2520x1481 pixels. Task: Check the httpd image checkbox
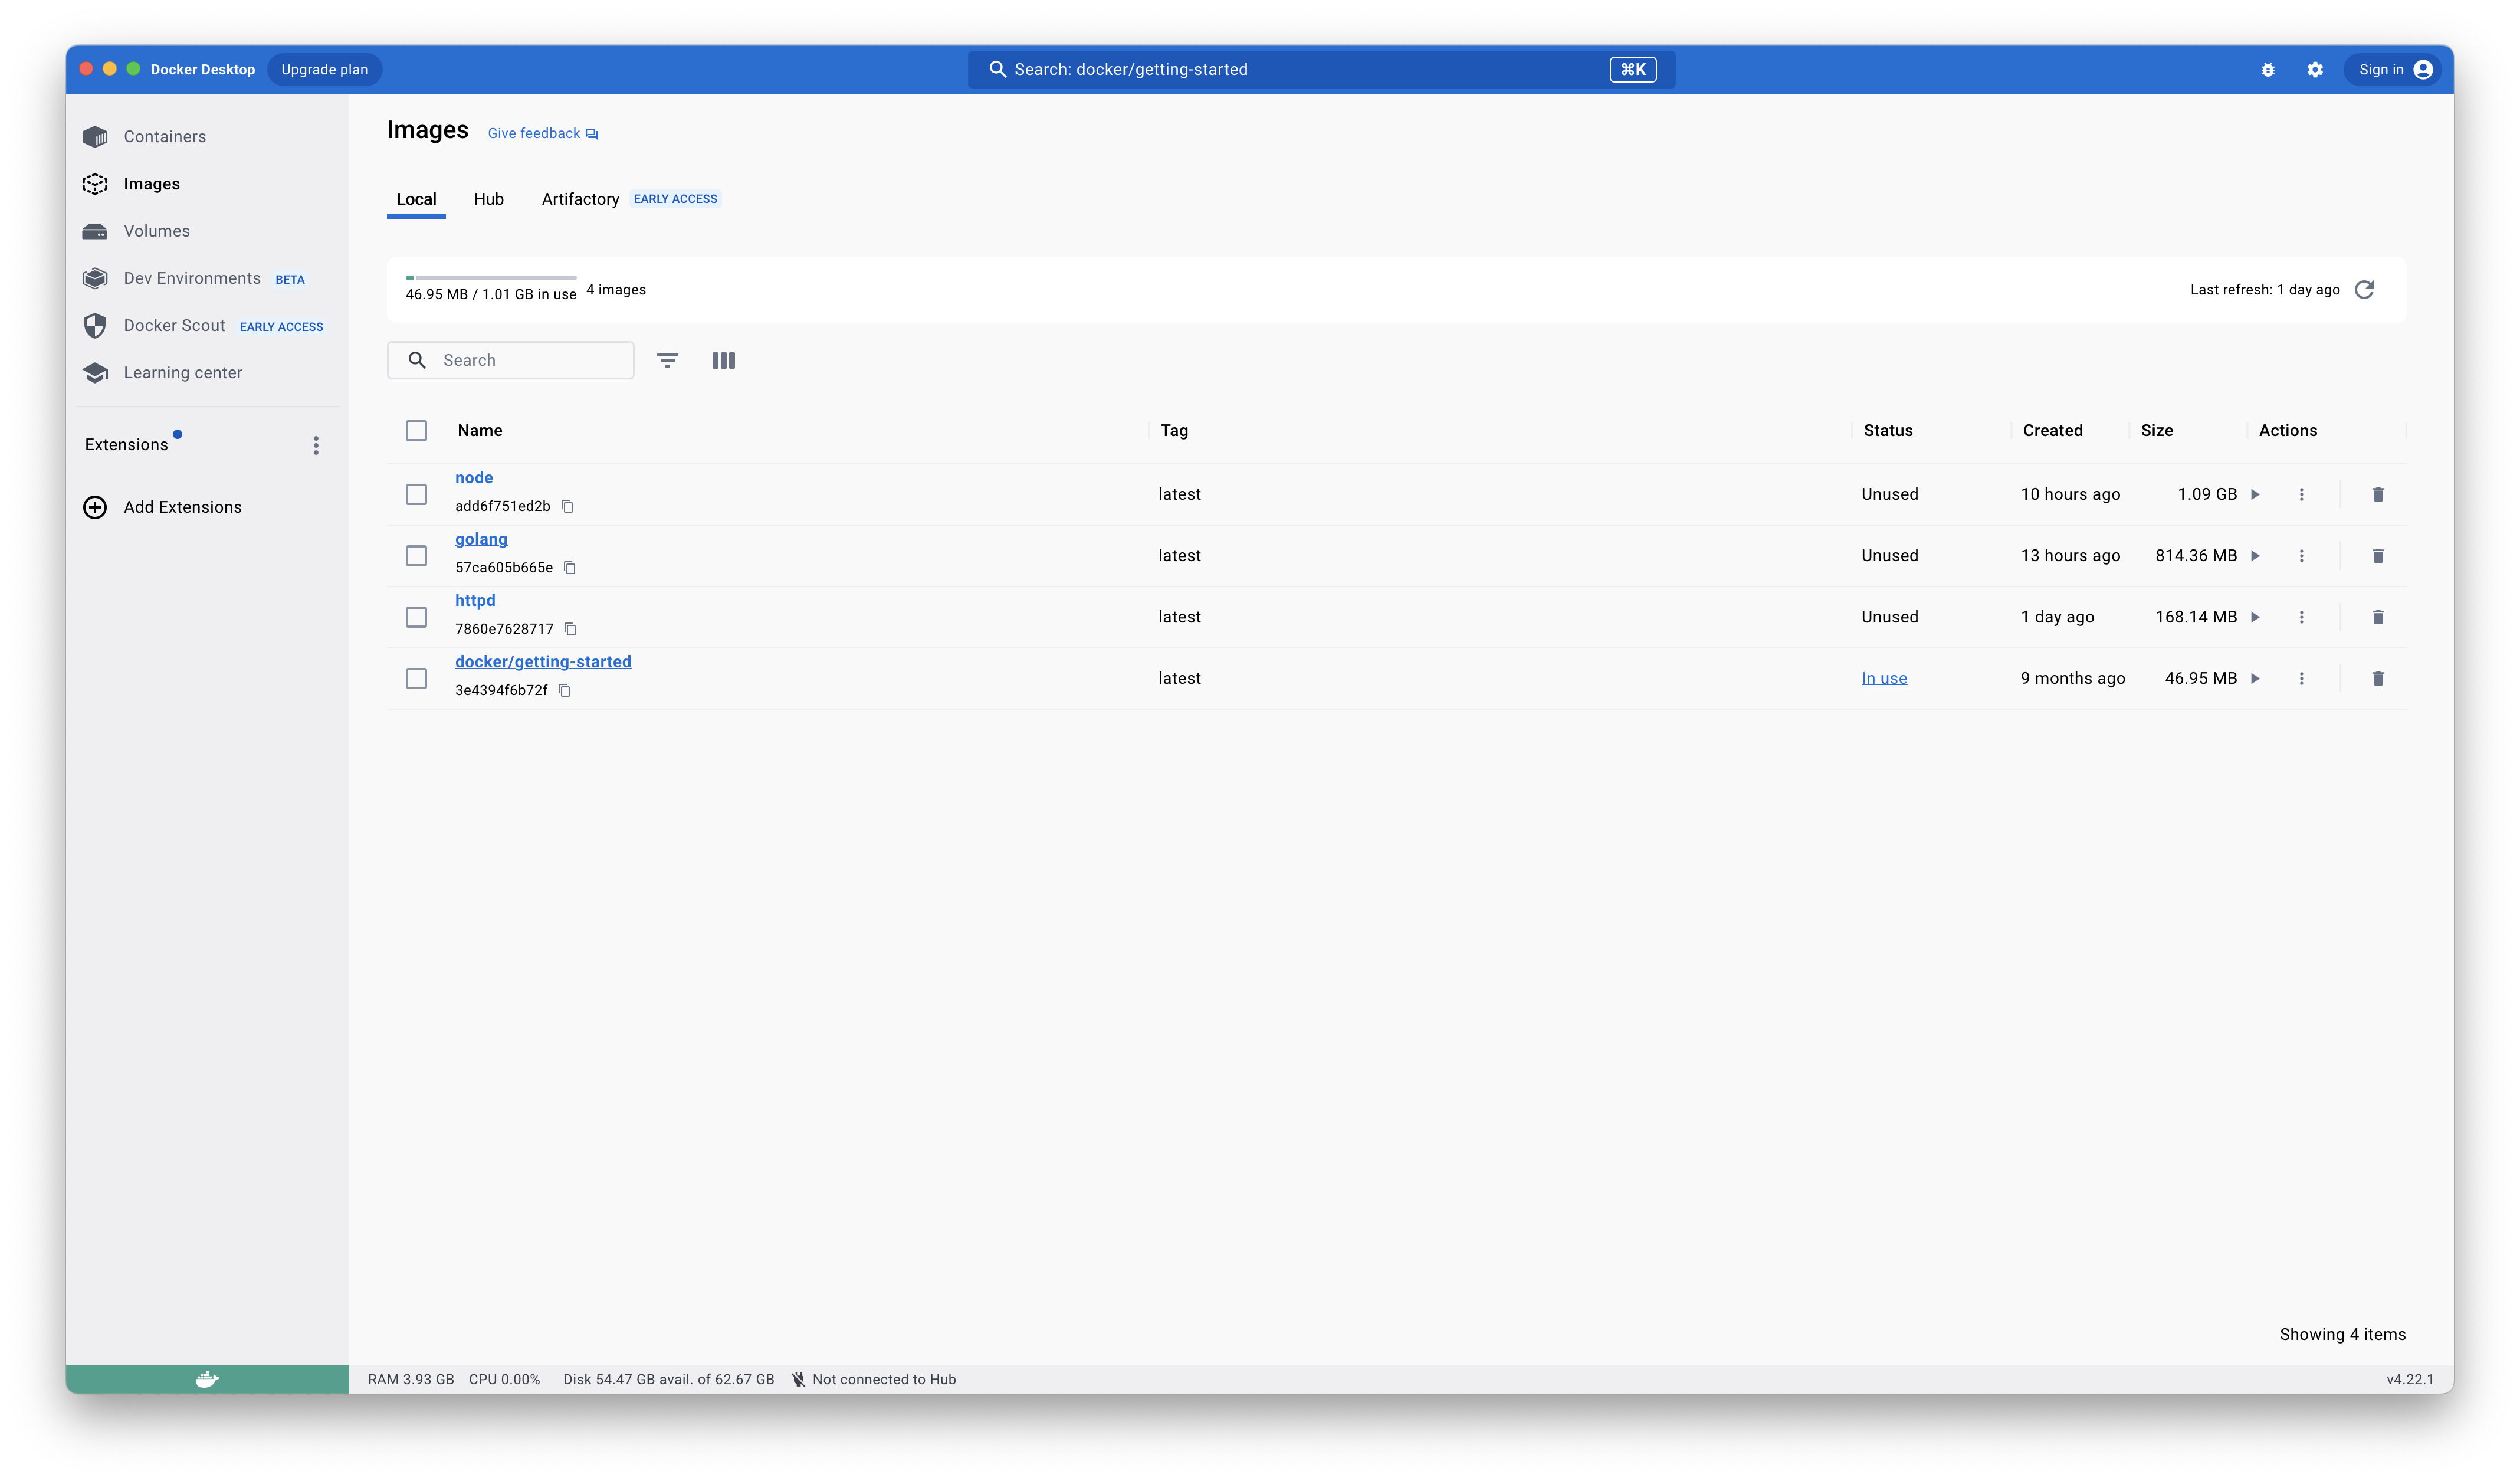[416, 618]
